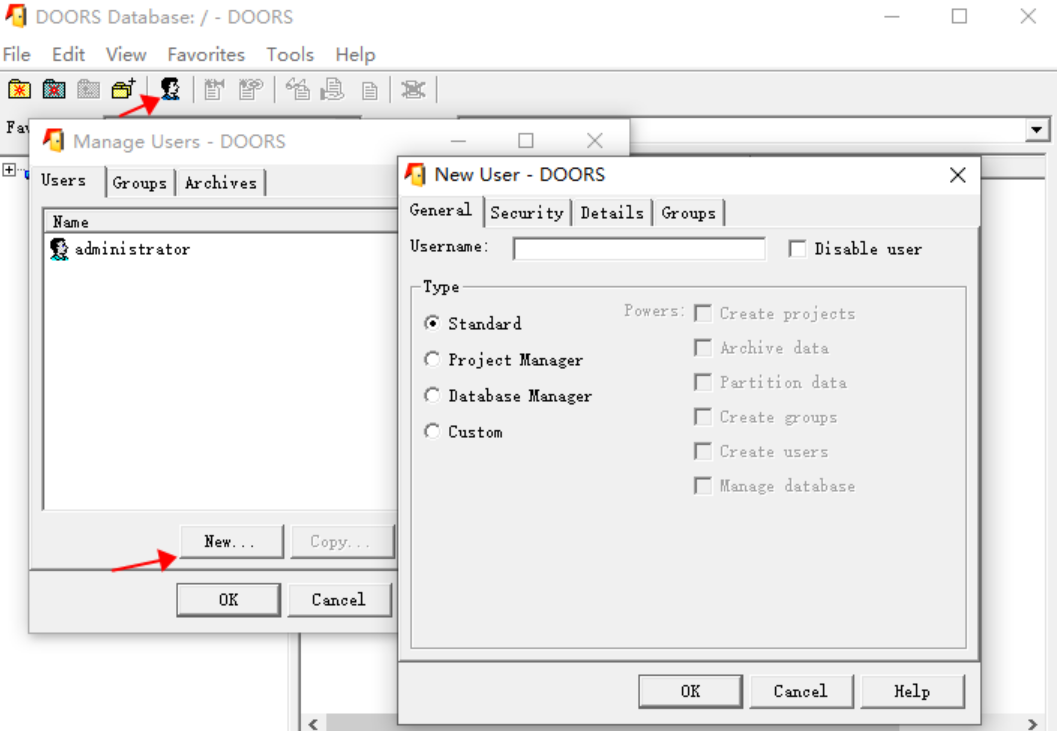1057x731 pixels.
Task: Tick the Disable user checkbox
Action: pyautogui.click(x=797, y=249)
